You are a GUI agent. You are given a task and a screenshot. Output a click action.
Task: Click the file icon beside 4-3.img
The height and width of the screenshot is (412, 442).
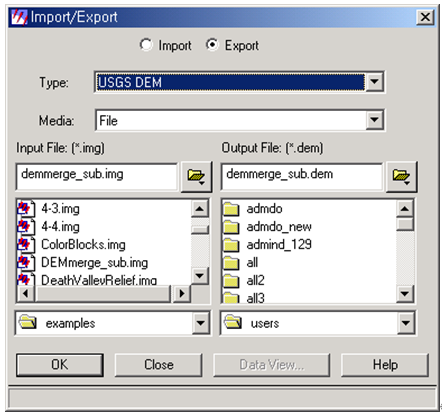[x=26, y=209]
